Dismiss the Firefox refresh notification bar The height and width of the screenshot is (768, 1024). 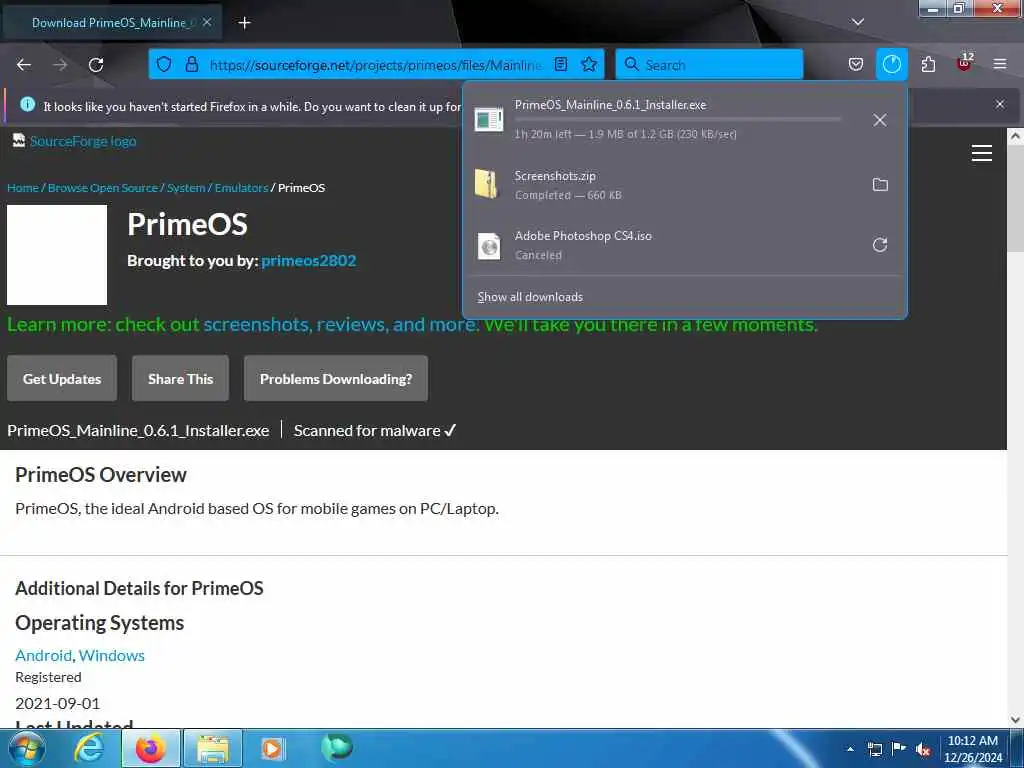pos(1000,104)
